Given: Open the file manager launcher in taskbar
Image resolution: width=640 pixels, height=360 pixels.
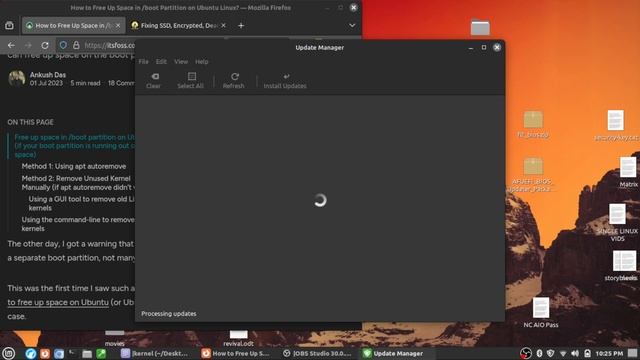Looking at the screenshot, I should pos(87,353).
